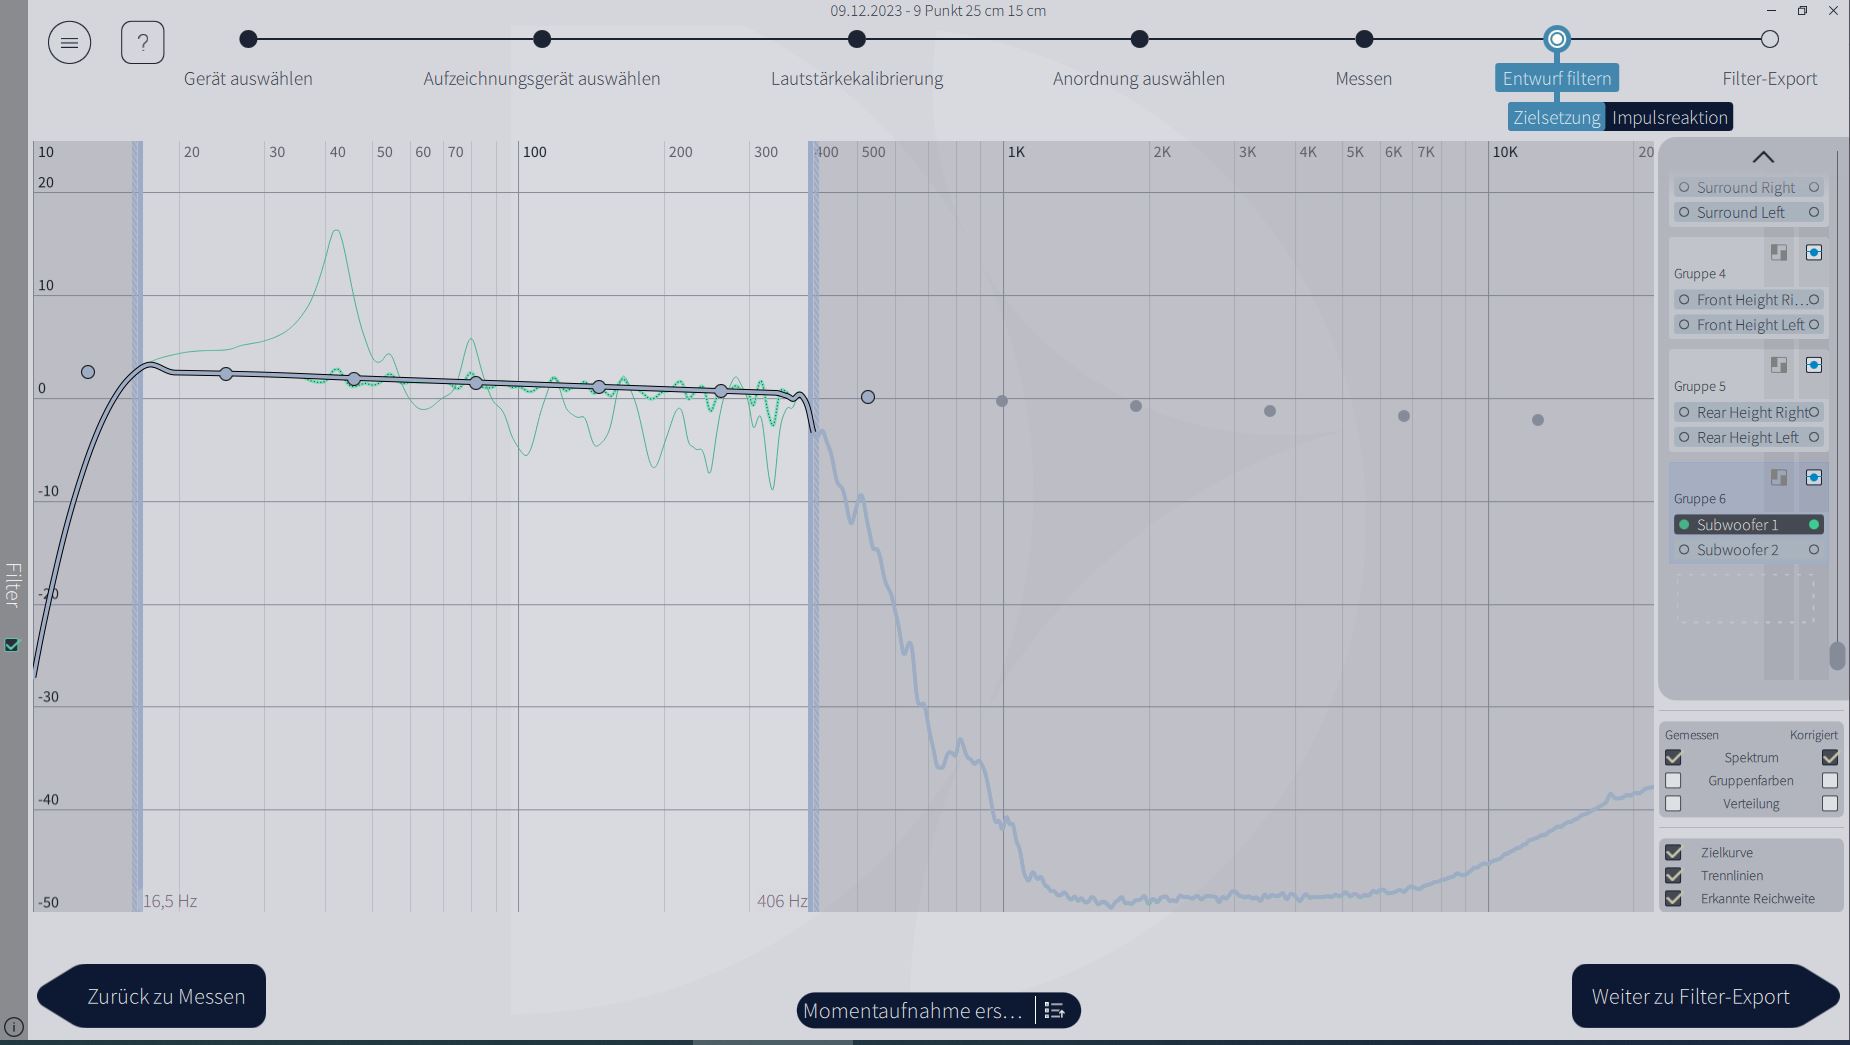
Task: Select Subwoofer 2 channel
Action: coord(1749,549)
